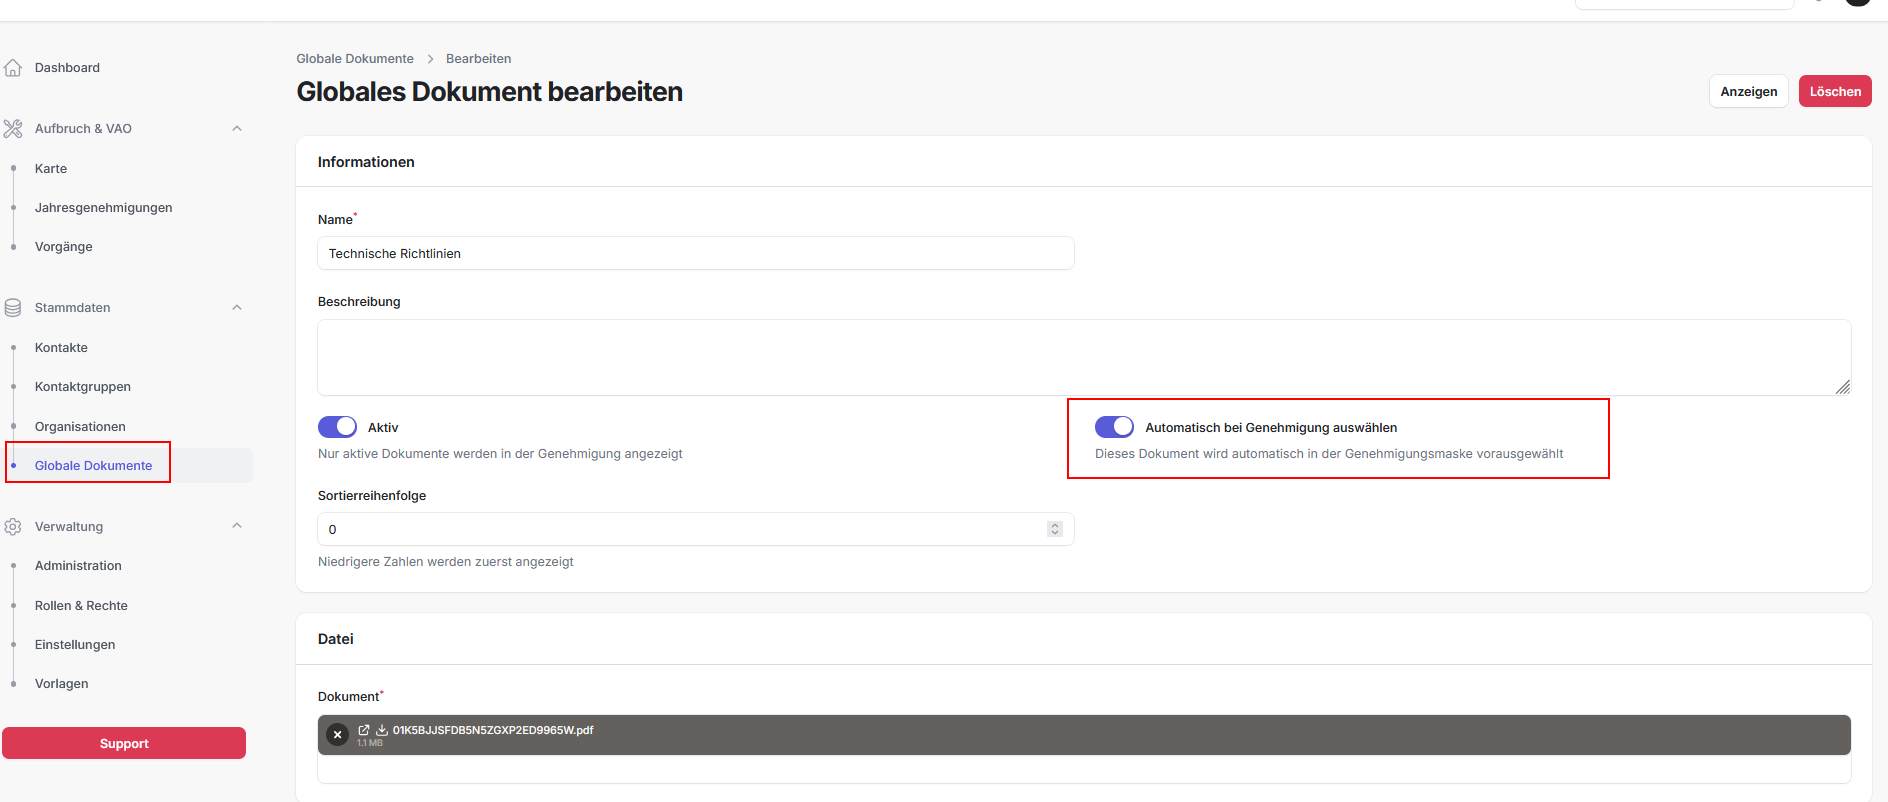The width and height of the screenshot is (1888, 802).
Task: Download the uploaded PDF file icon
Action: coord(381,730)
